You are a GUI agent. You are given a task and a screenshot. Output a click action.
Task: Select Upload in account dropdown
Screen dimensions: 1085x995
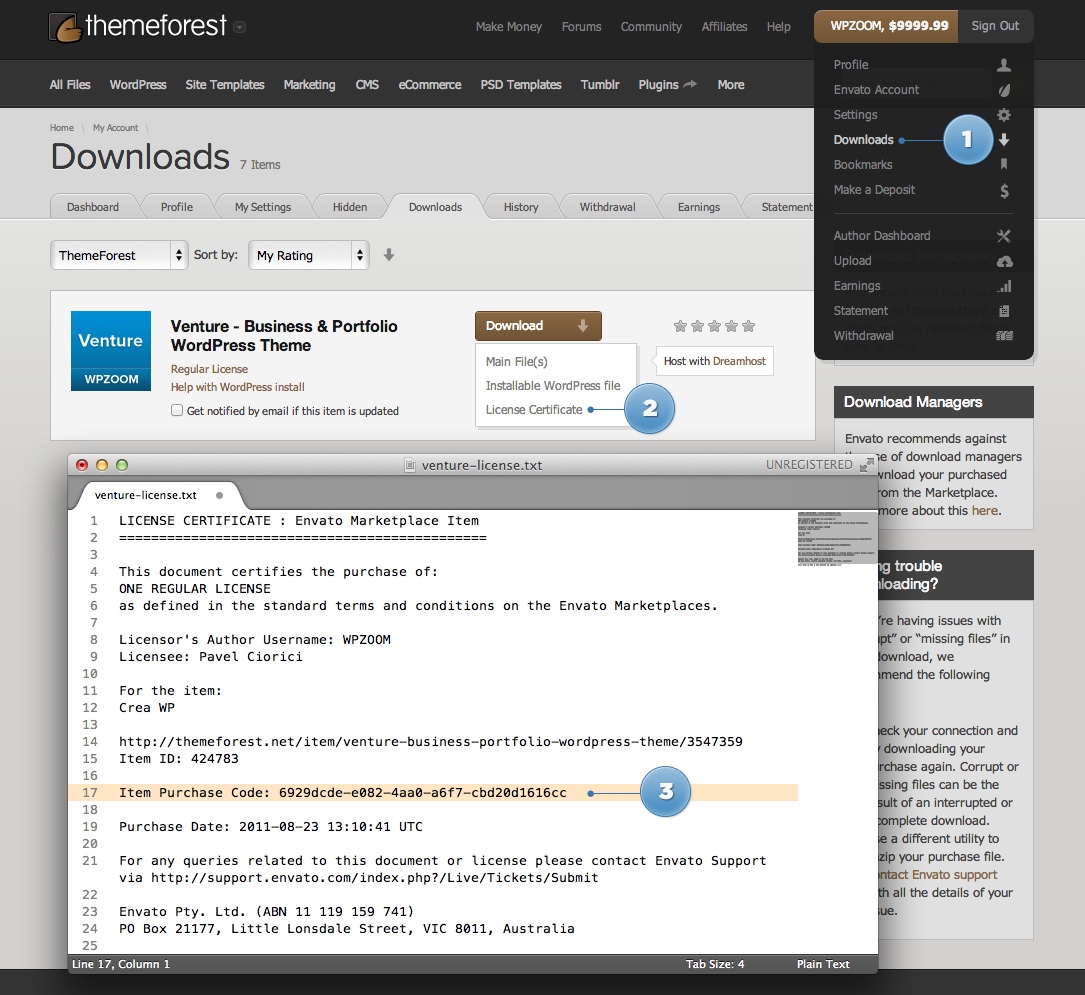click(x=852, y=261)
